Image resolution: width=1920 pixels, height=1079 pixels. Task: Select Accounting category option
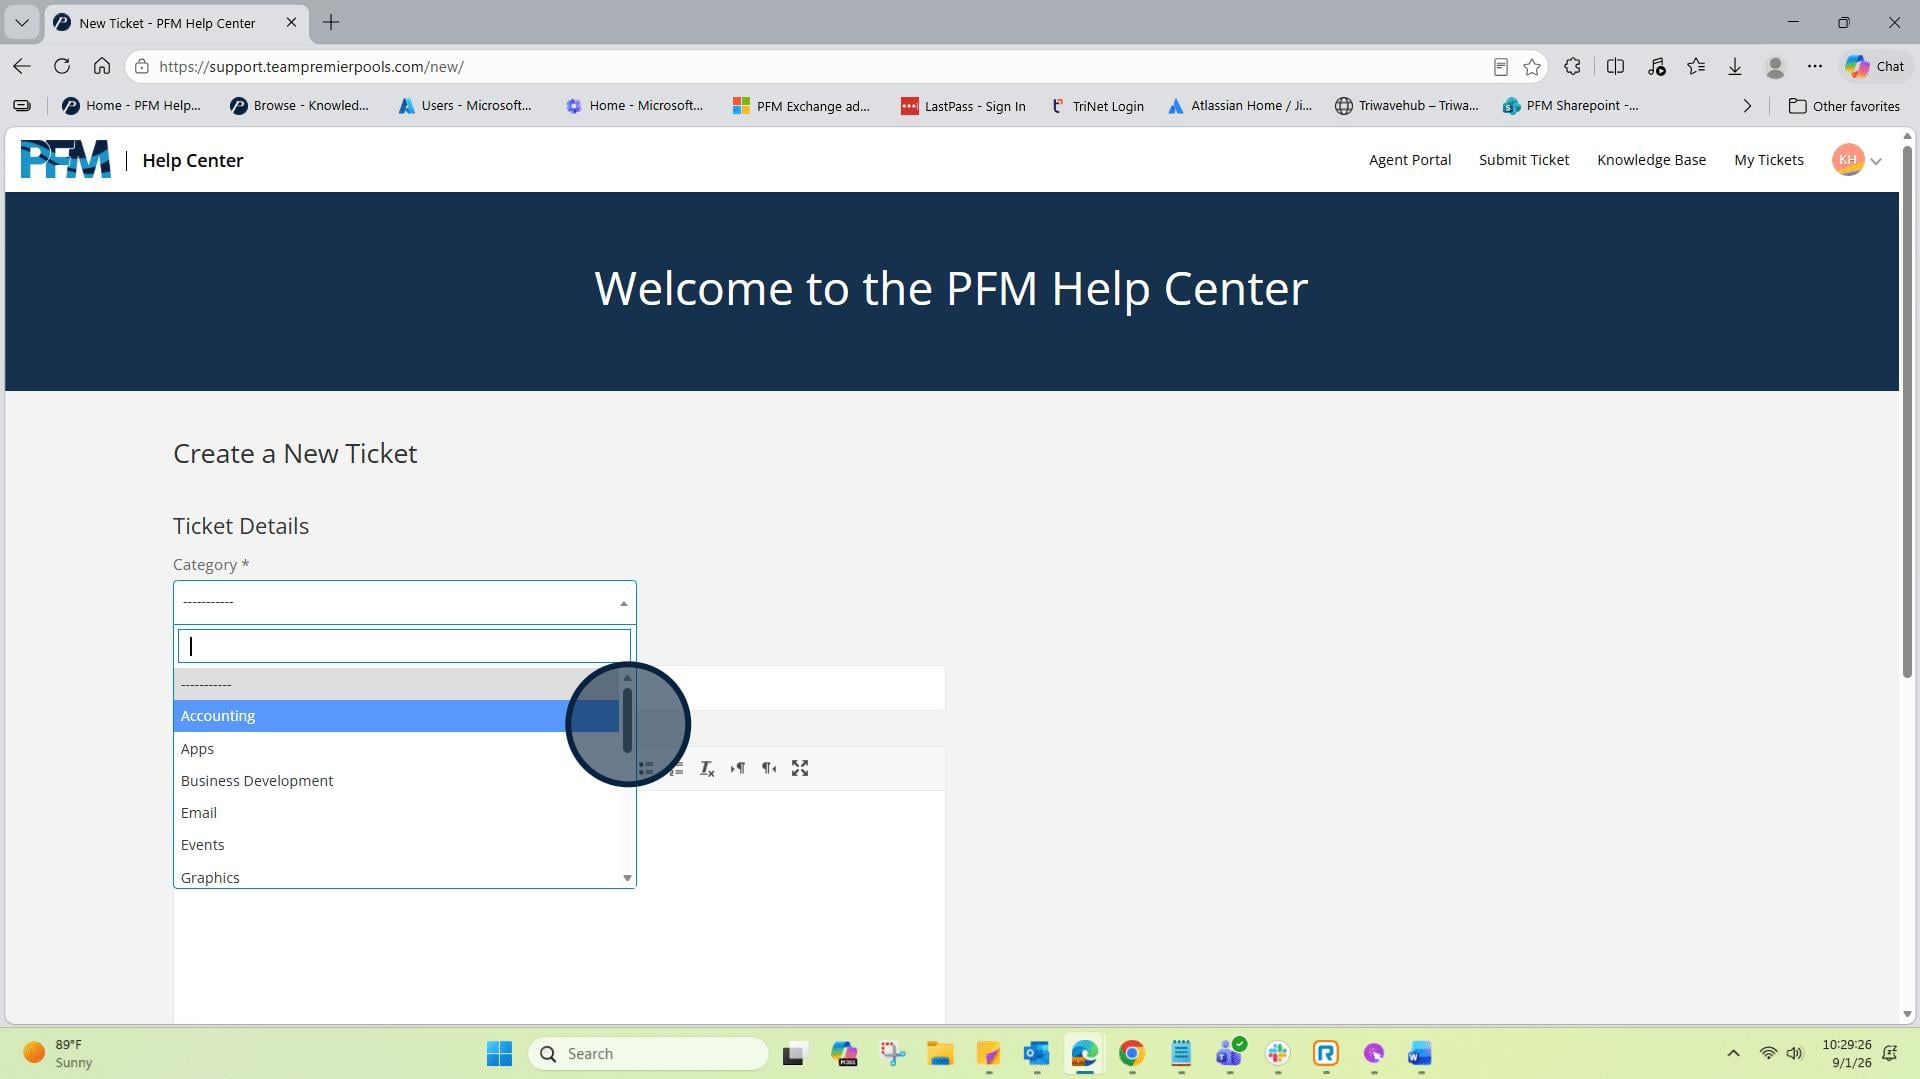tap(397, 716)
